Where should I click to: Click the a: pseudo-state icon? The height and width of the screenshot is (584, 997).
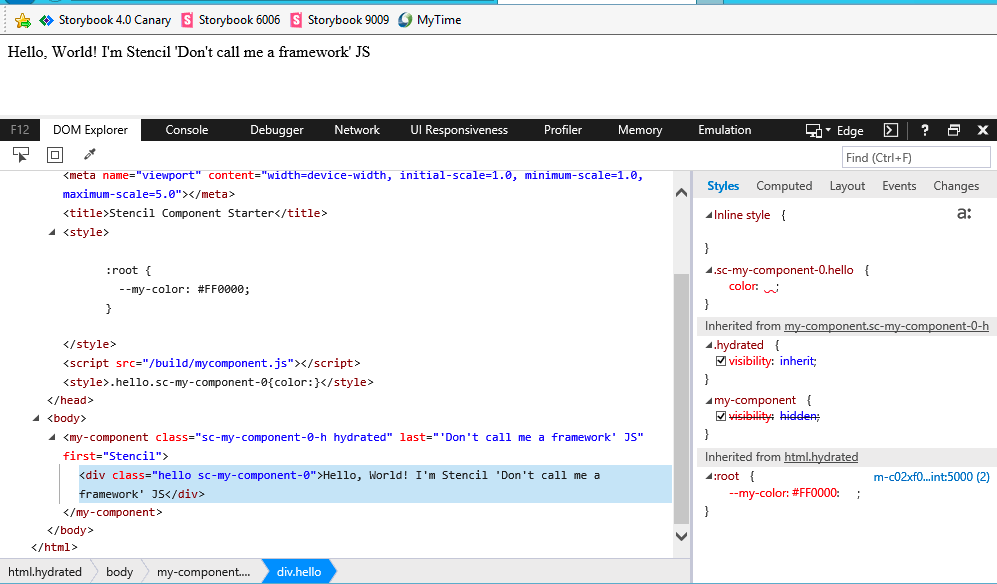pos(964,214)
